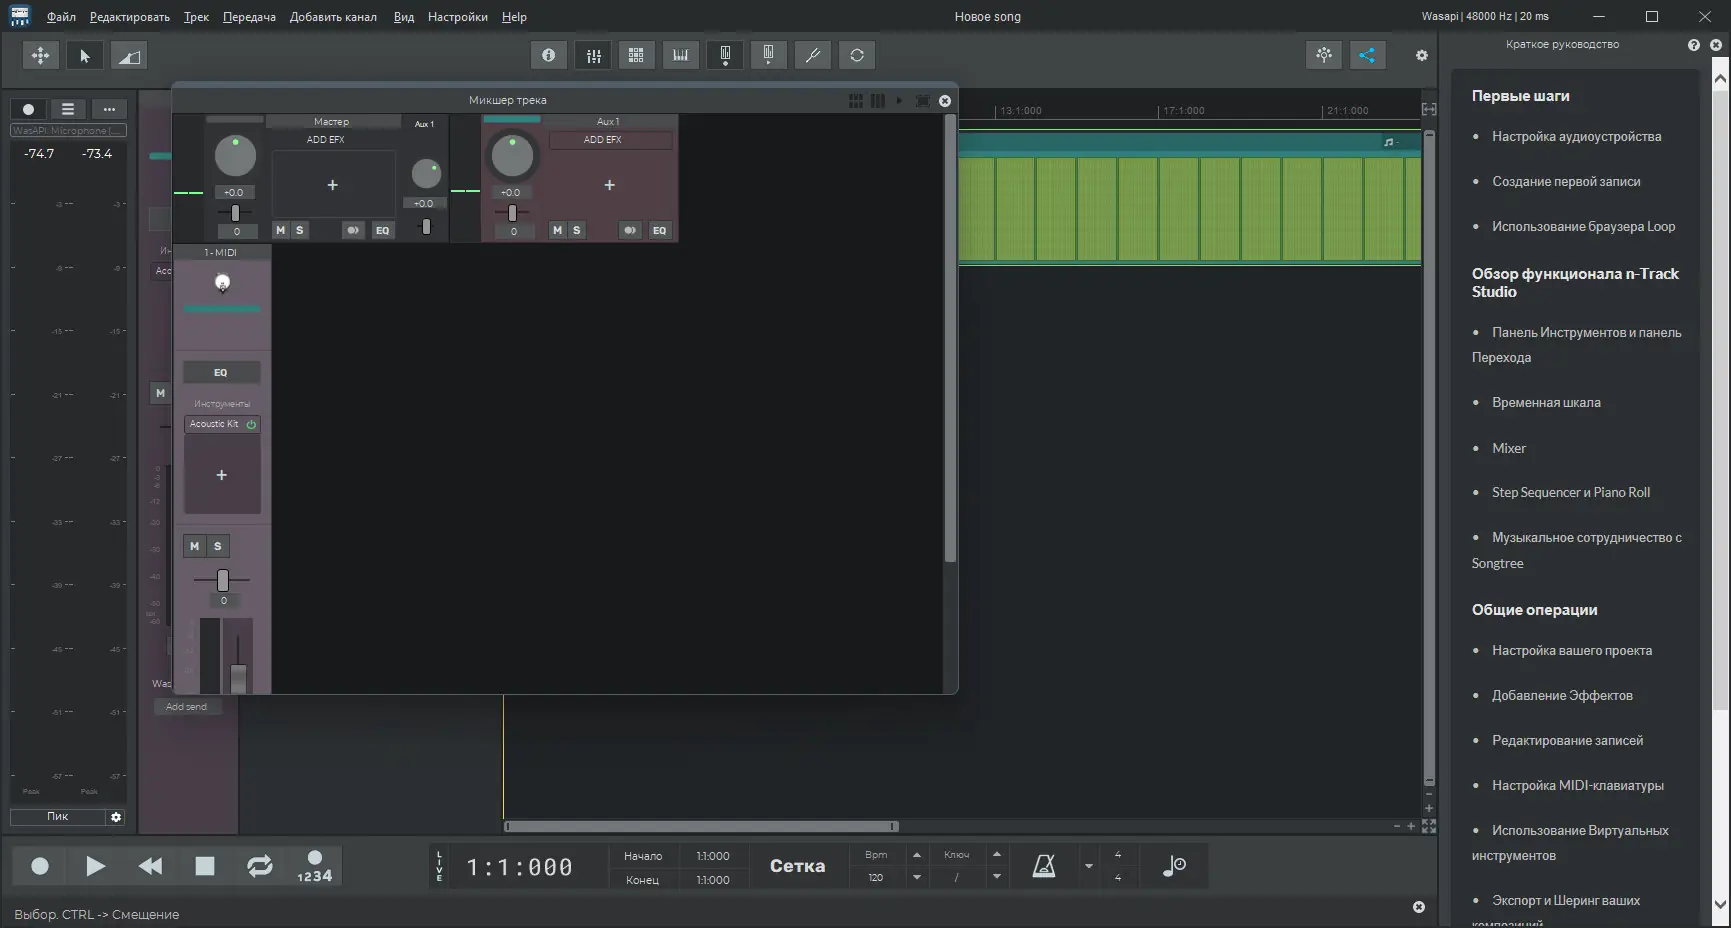Solo the Aux 1 channel in the mixer
1731x928 pixels.
(x=576, y=230)
